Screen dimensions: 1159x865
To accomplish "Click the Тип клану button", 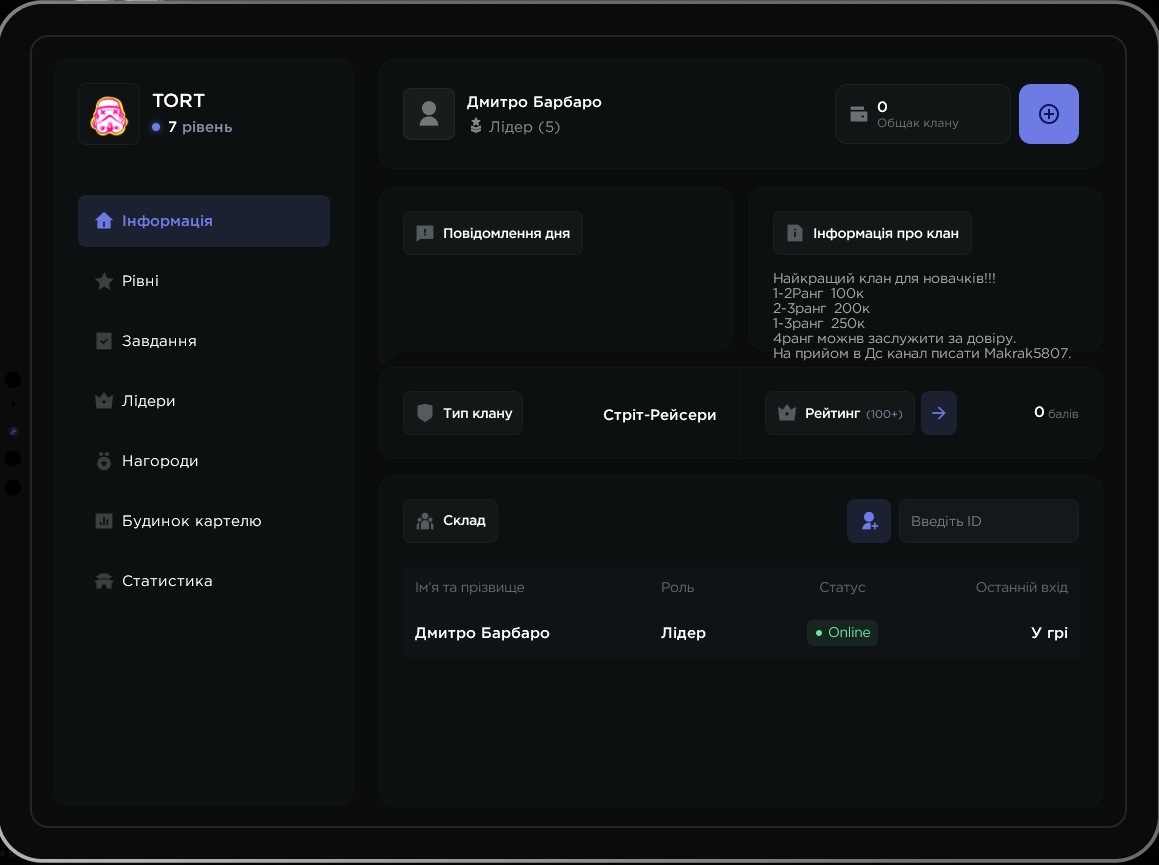I will tap(463, 413).
